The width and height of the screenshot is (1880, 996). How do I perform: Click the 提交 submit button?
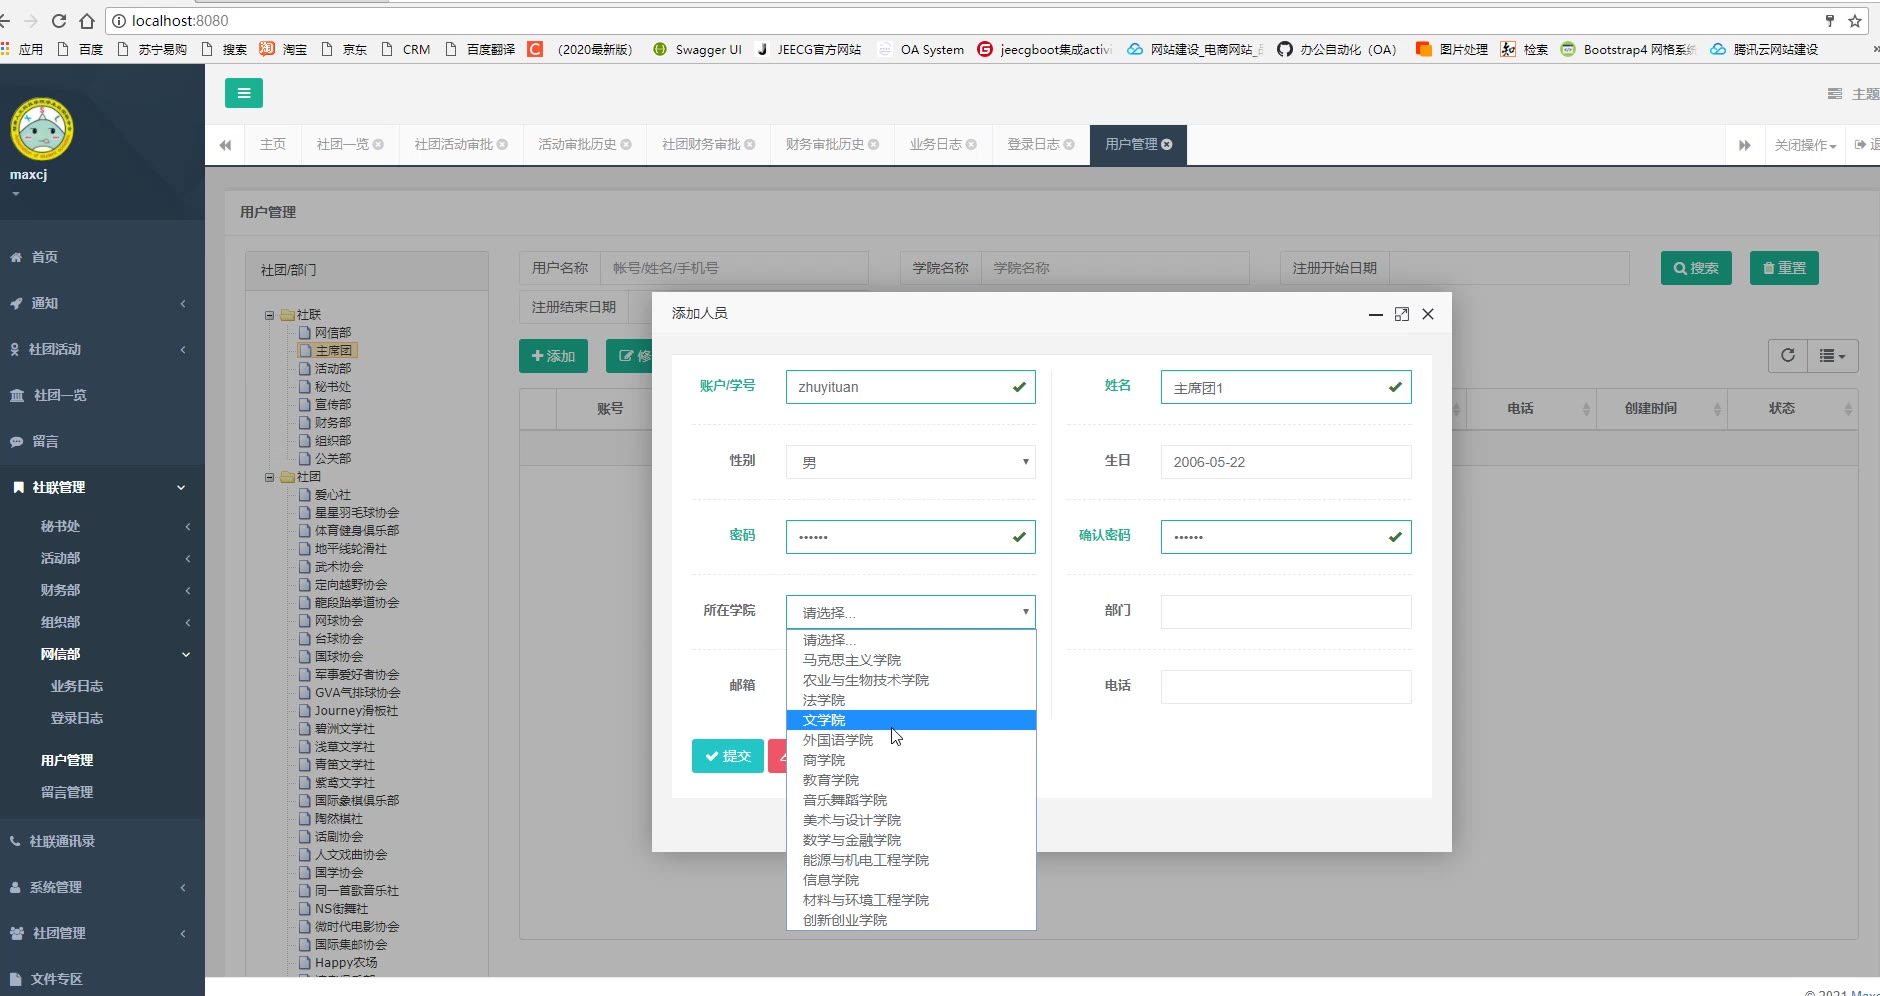(x=727, y=756)
